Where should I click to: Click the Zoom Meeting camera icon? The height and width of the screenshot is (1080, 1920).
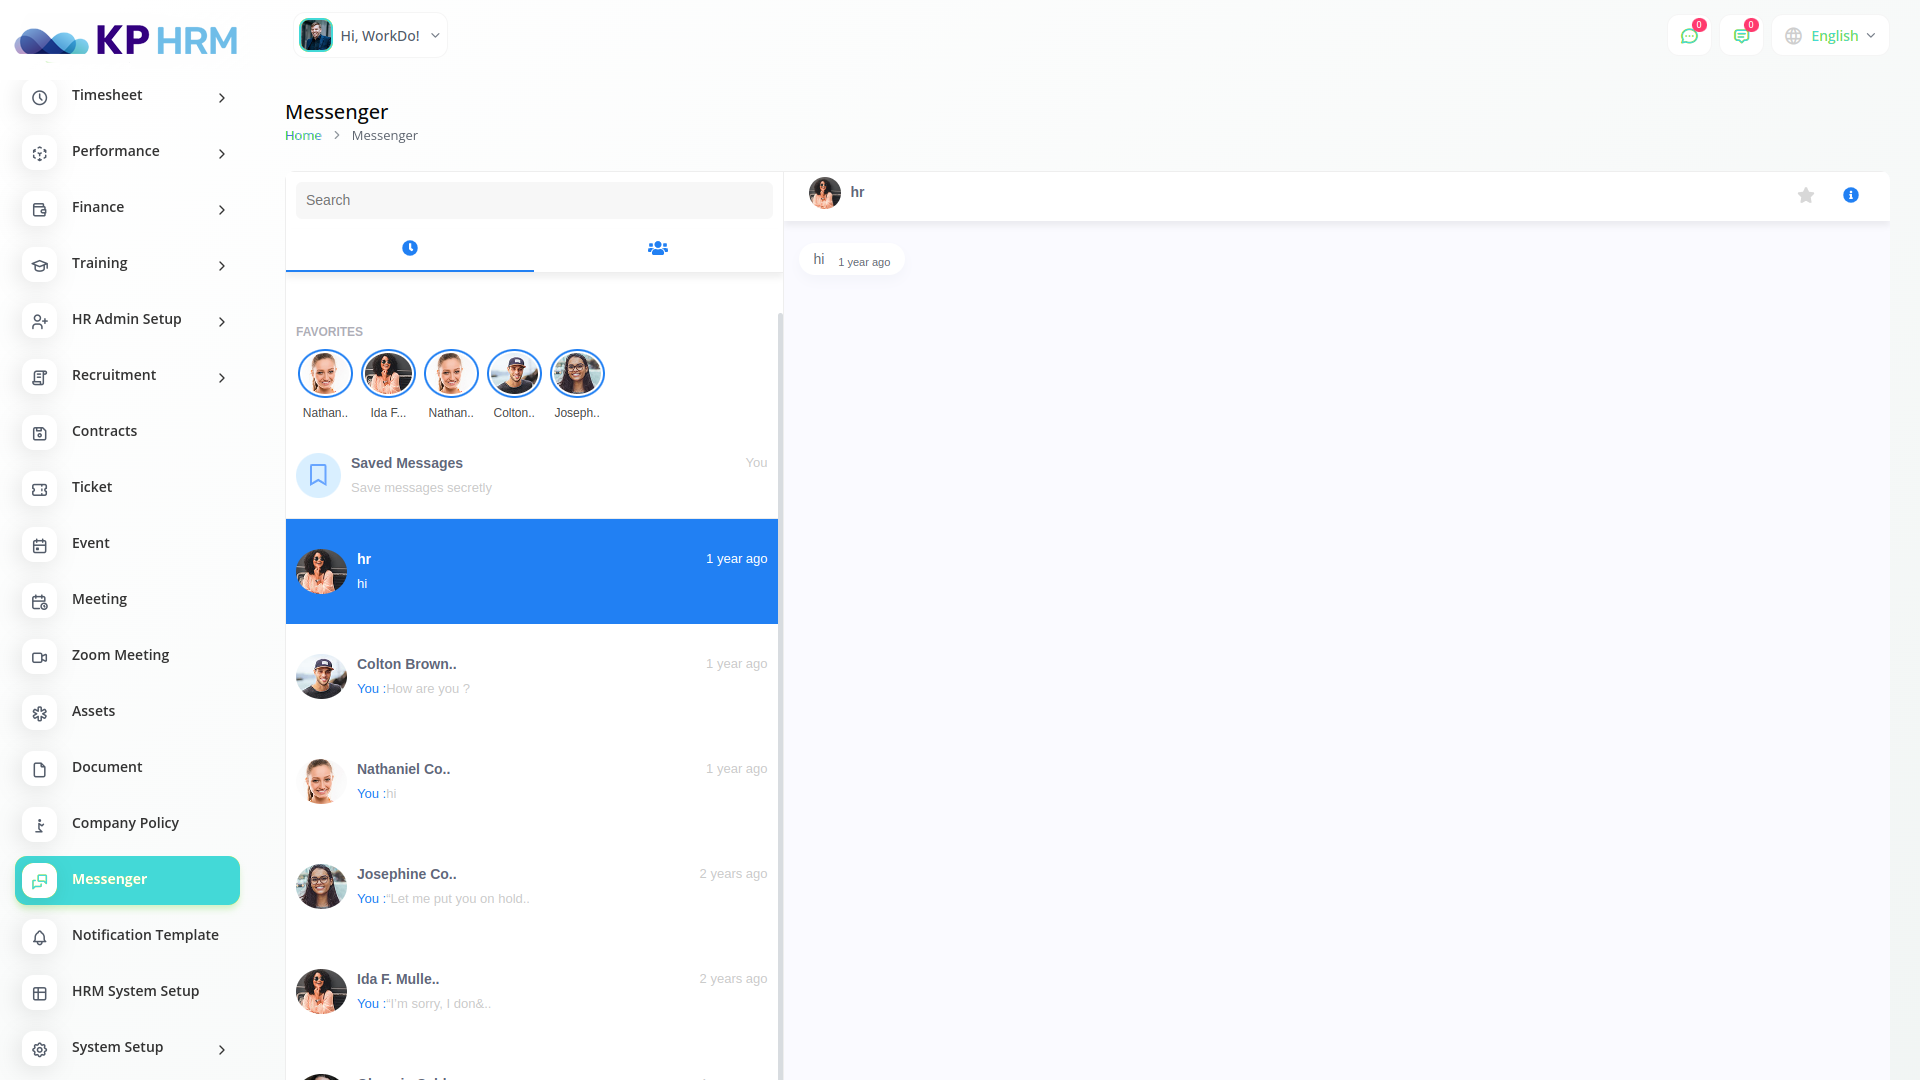pyautogui.click(x=40, y=658)
